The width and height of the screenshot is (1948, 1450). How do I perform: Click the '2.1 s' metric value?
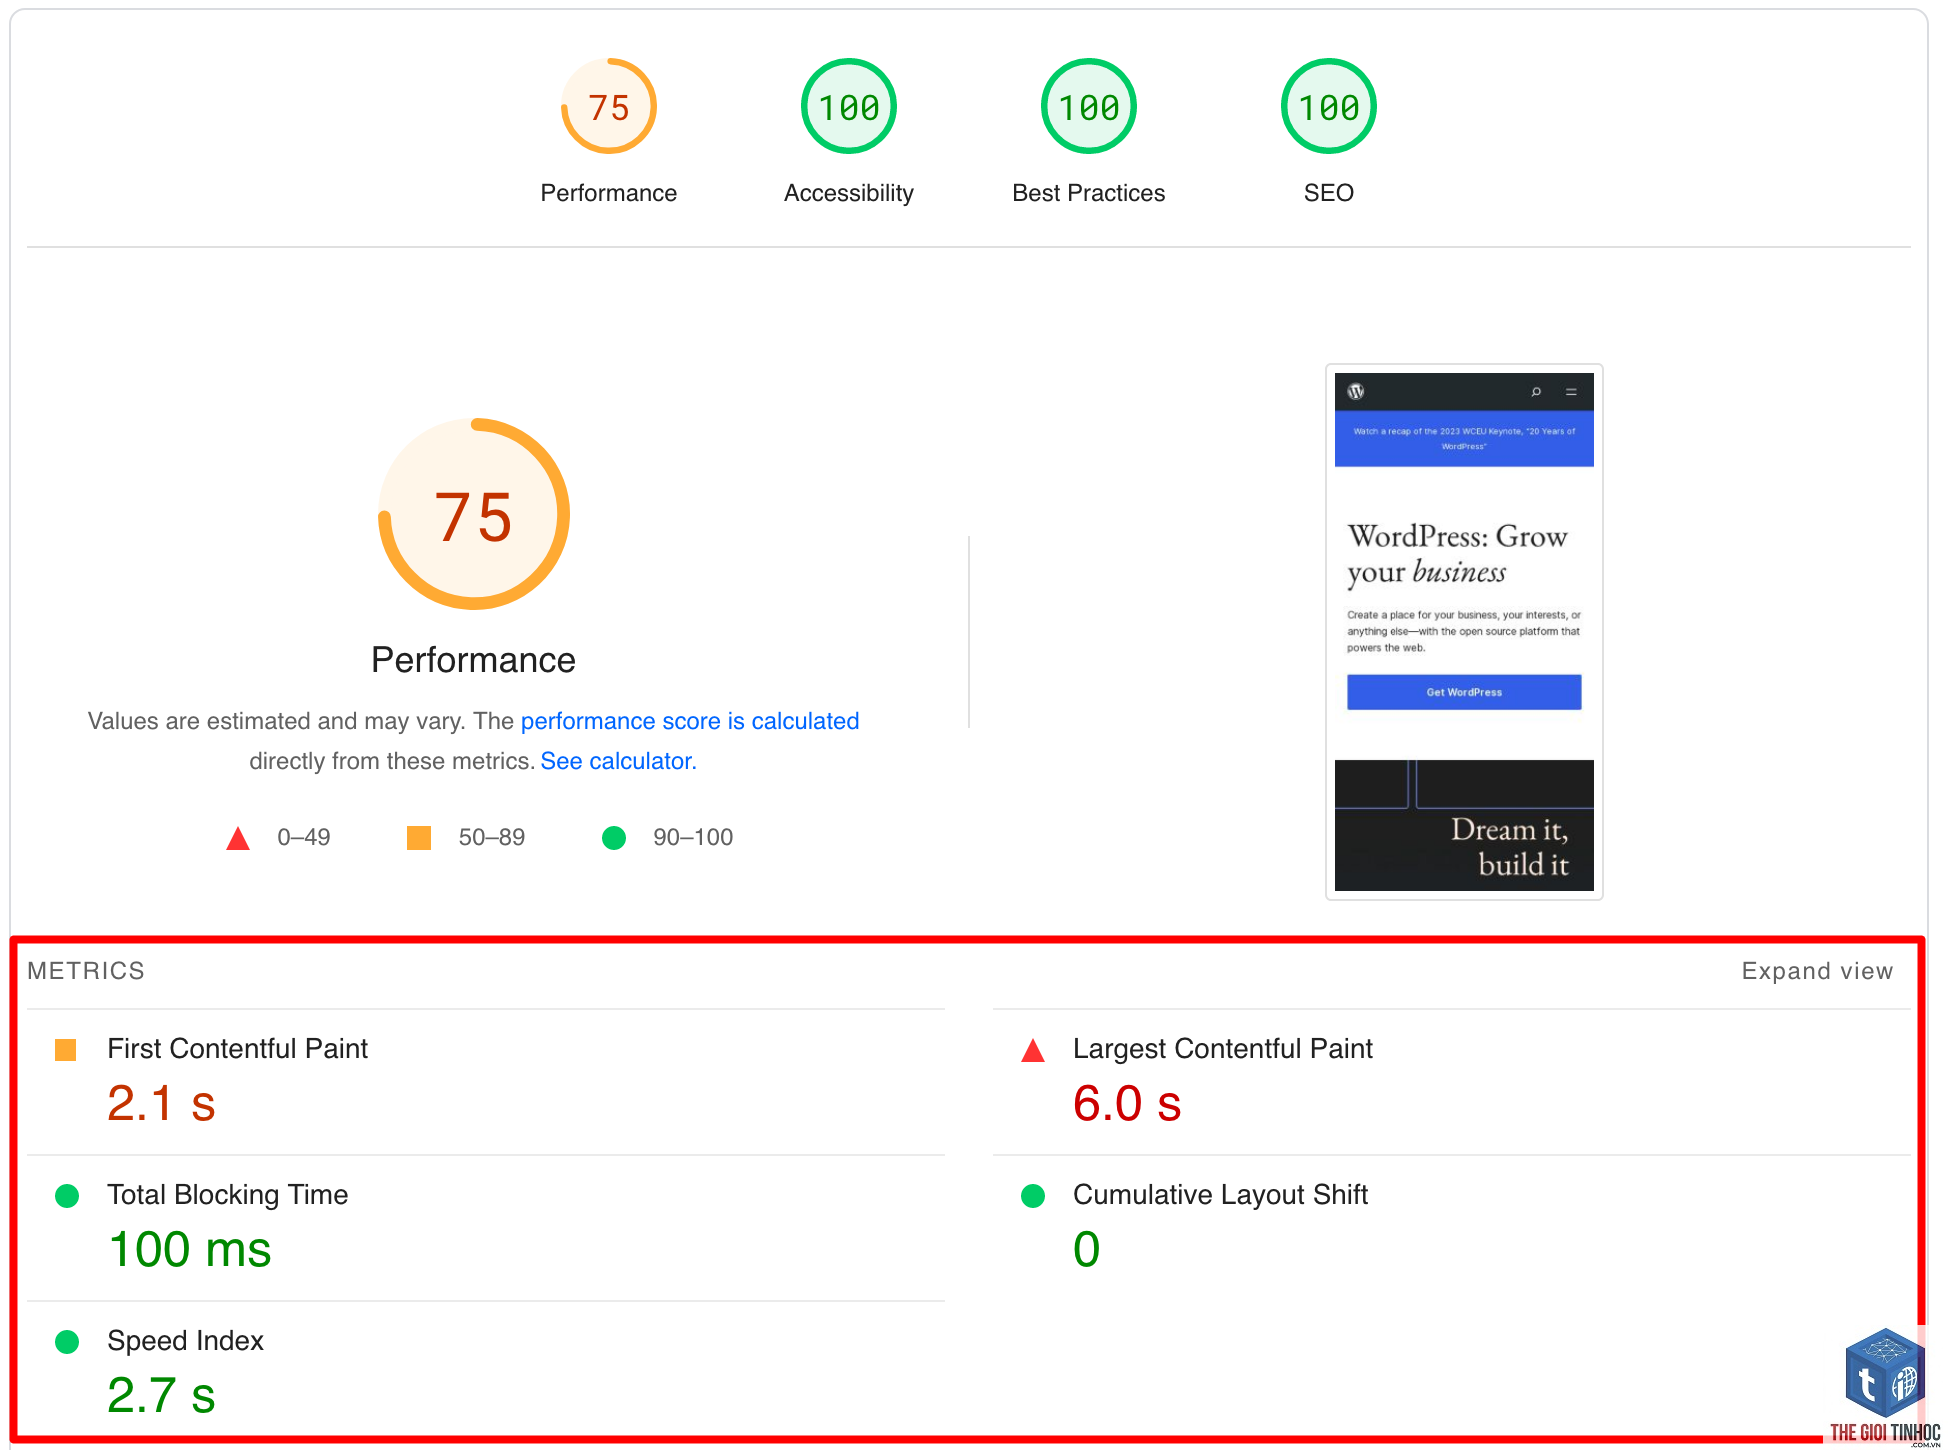coord(161,1103)
